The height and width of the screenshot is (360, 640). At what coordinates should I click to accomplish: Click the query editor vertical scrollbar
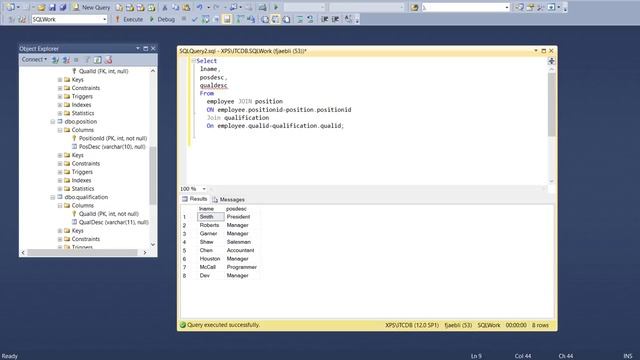[x=551, y=105]
